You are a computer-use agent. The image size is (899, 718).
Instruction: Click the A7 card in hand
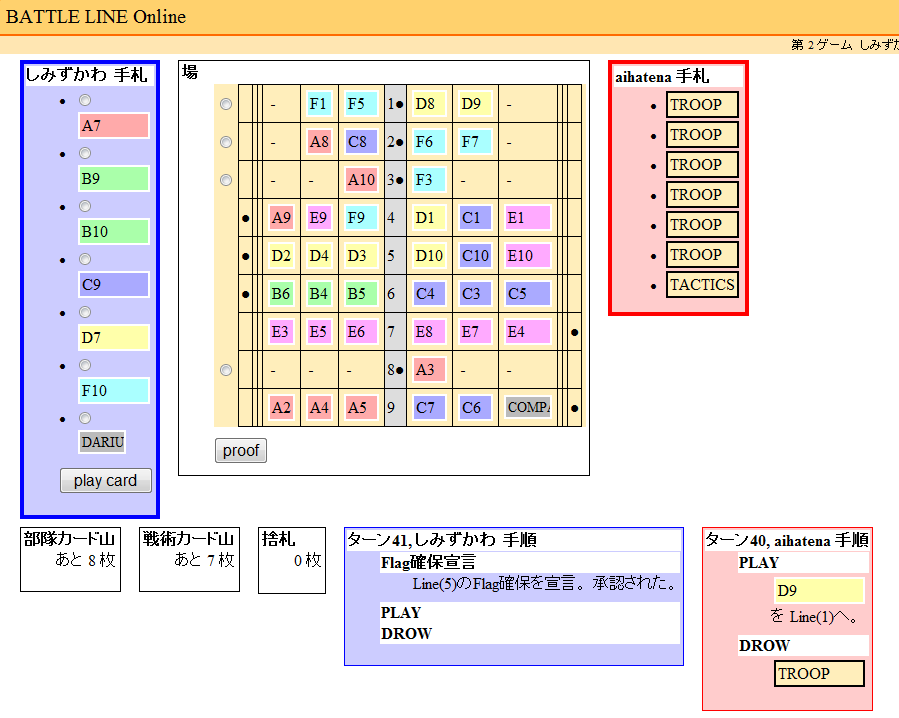point(114,126)
